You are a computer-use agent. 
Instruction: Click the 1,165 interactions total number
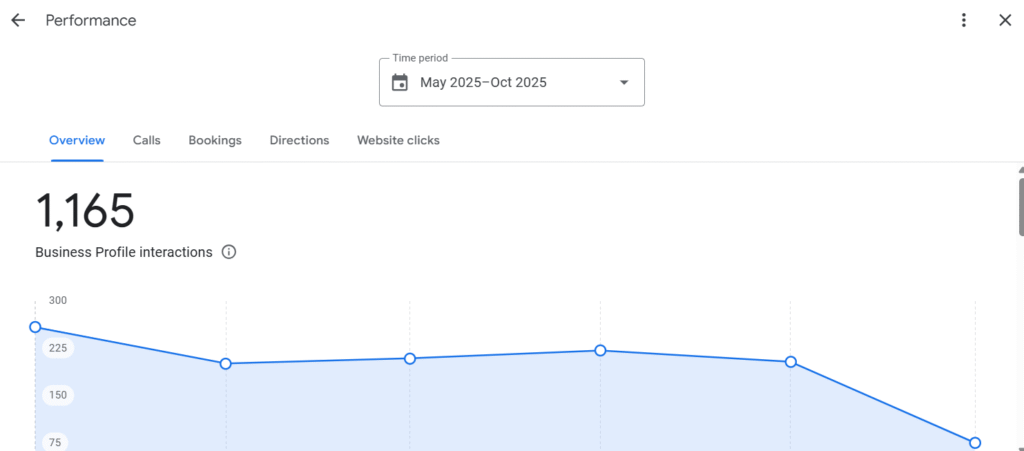coord(85,211)
